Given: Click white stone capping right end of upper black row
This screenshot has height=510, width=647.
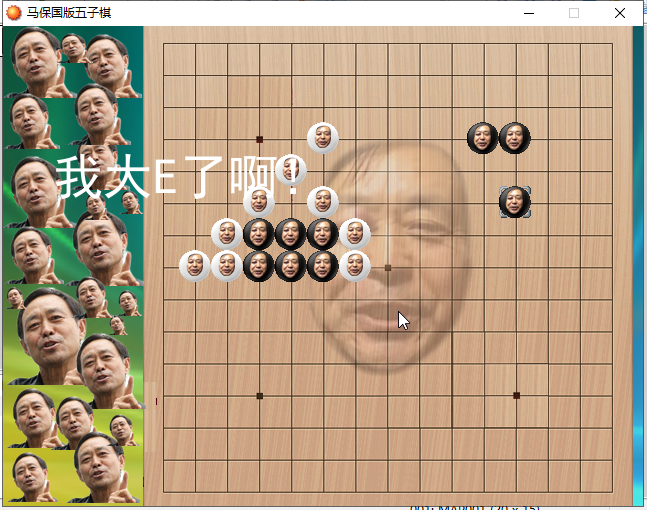Looking at the screenshot, I should (x=355, y=234).
